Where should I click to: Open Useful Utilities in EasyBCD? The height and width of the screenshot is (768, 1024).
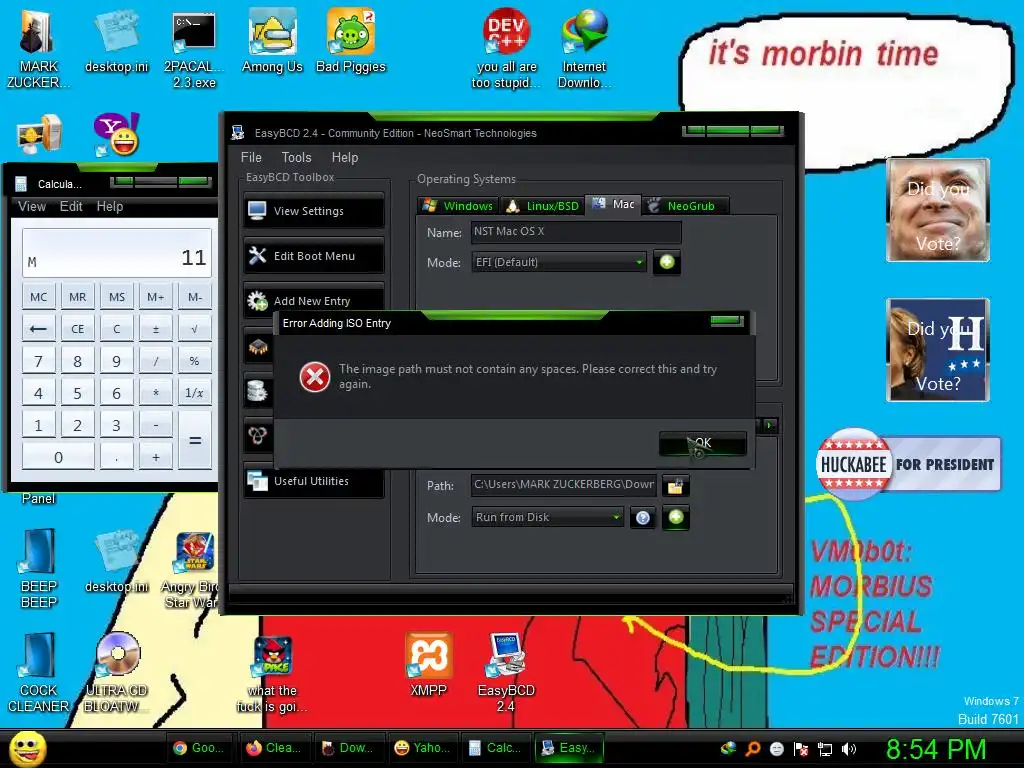[x=313, y=481]
